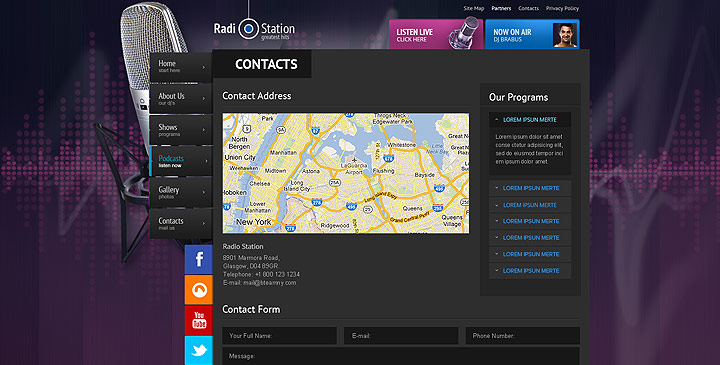
Task: Click the Radio Station logo
Action: pyautogui.click(x=254, y=29)
